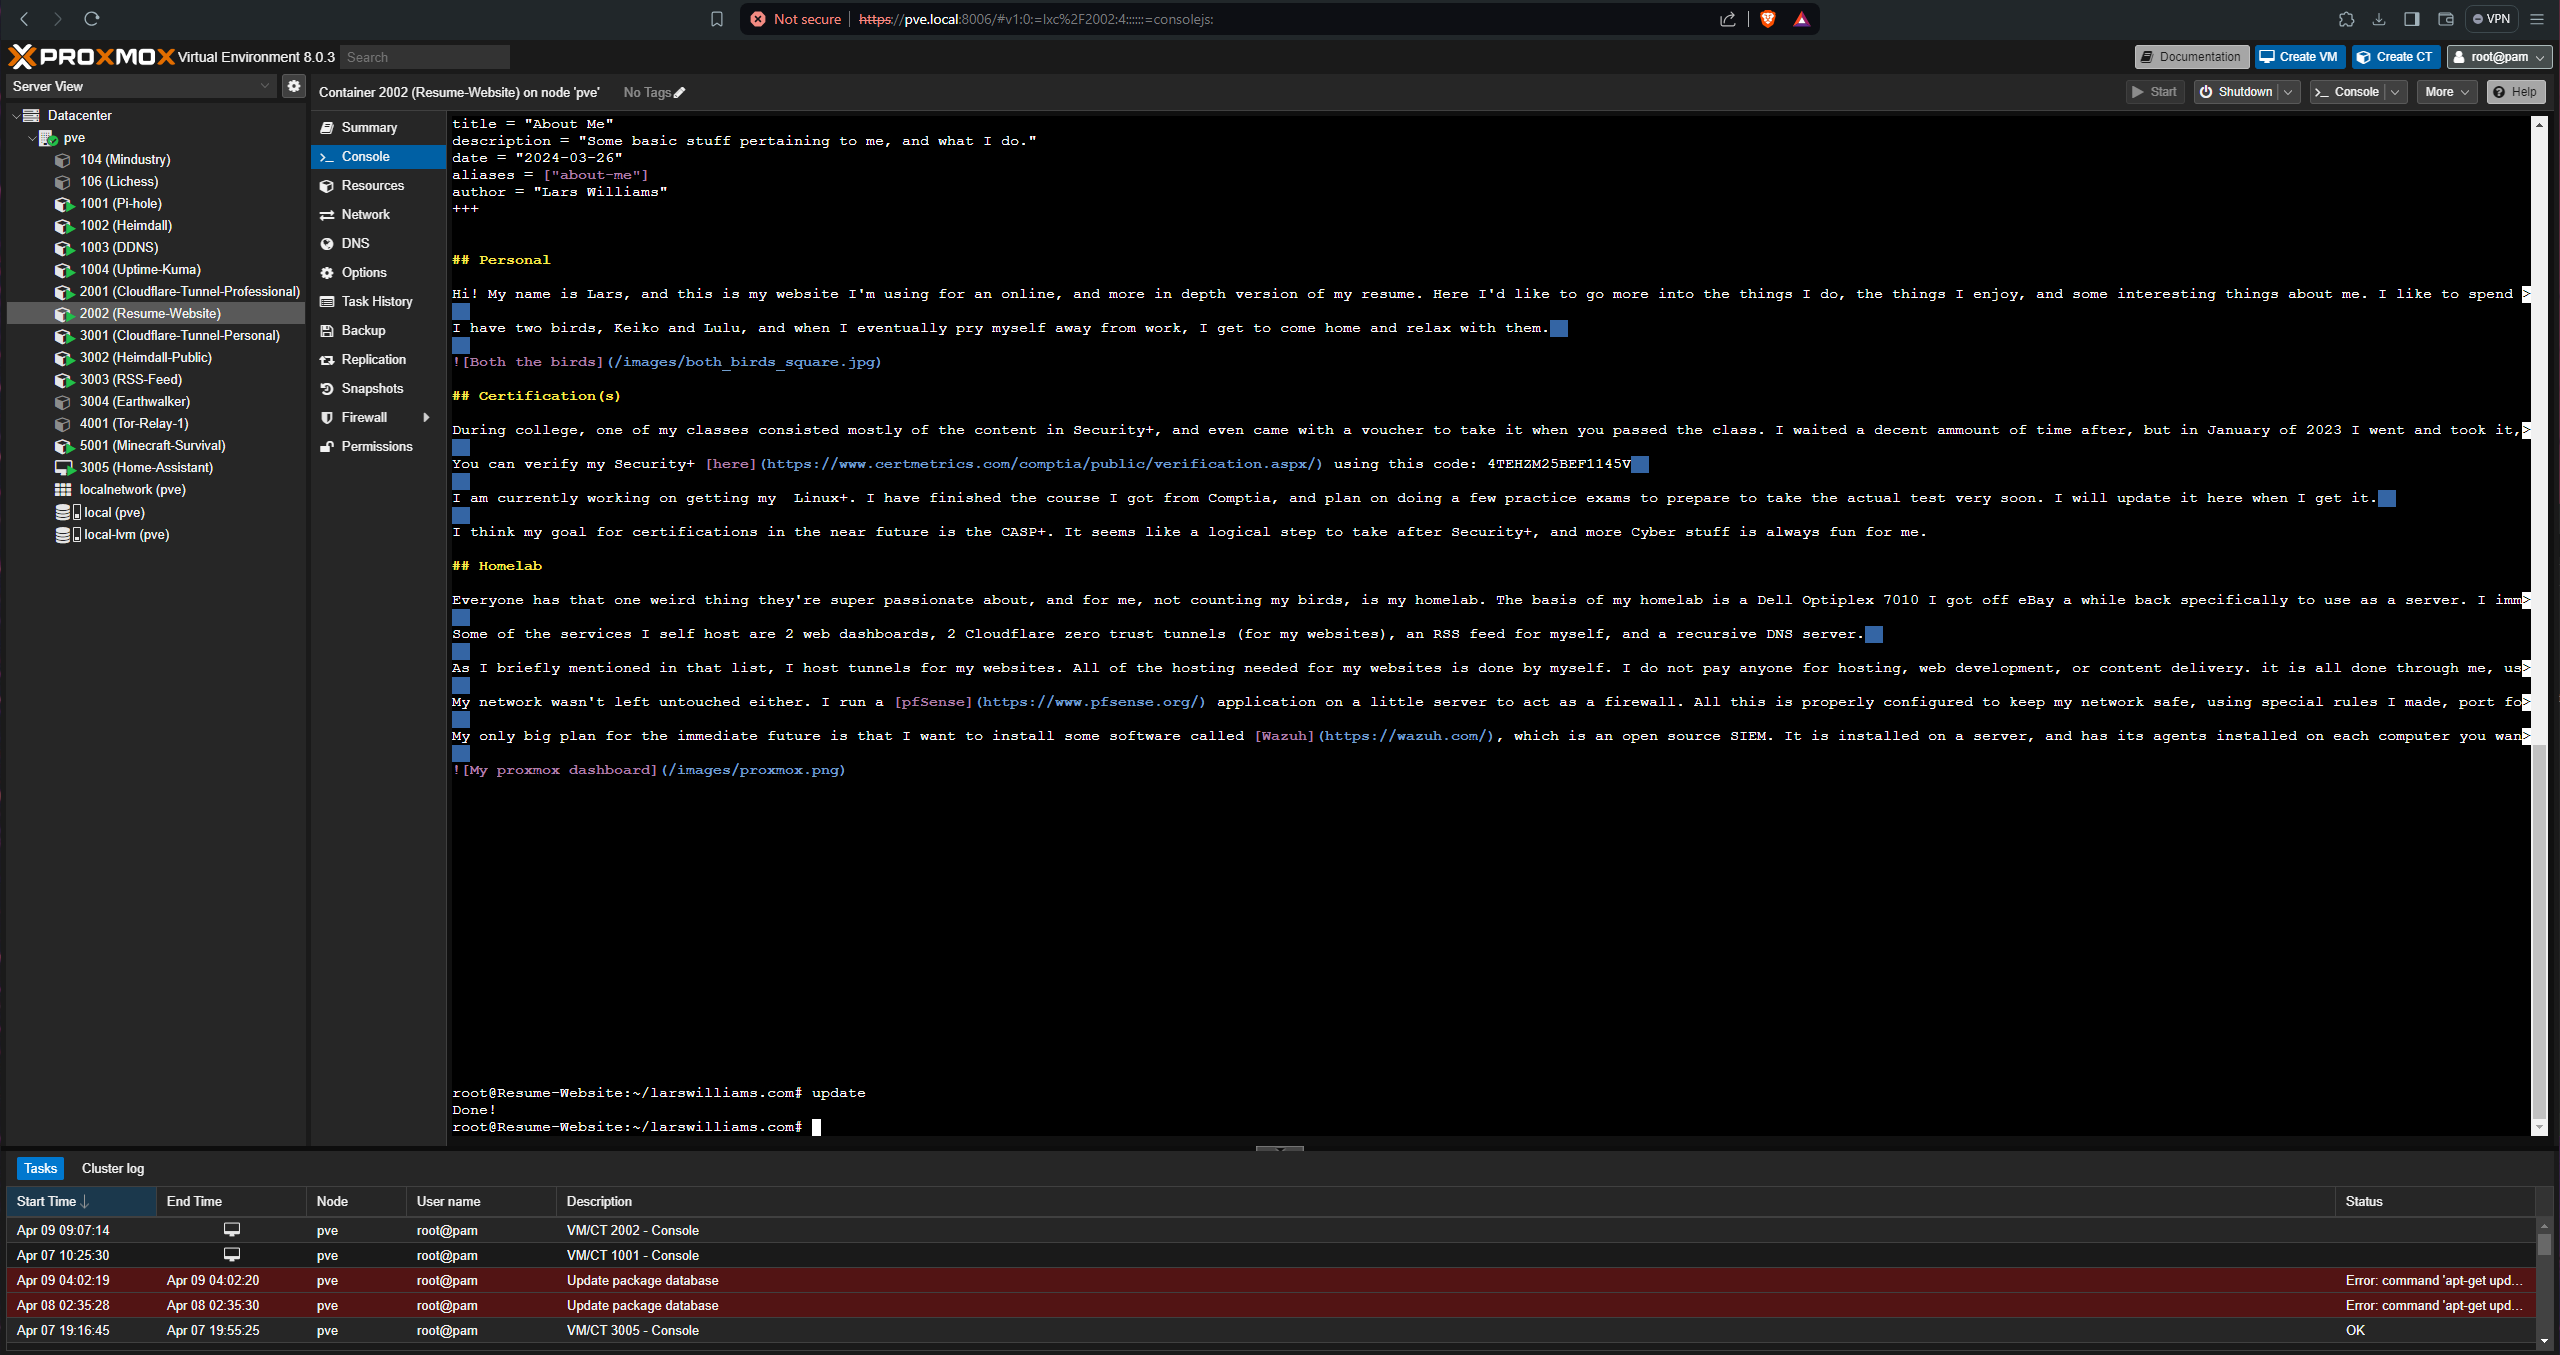This screenshot has width=2560, height=1355.
Task: Click the share icon in address bar
Action: [1727, 19]
